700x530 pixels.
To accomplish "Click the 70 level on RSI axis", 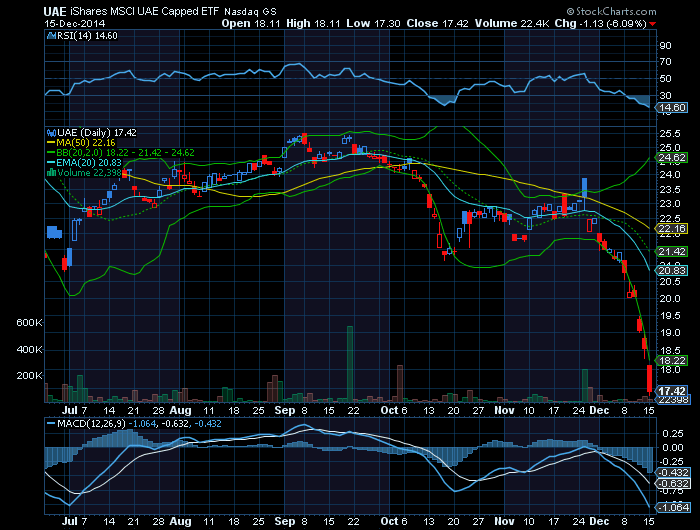I will click(x=665, y=62).
